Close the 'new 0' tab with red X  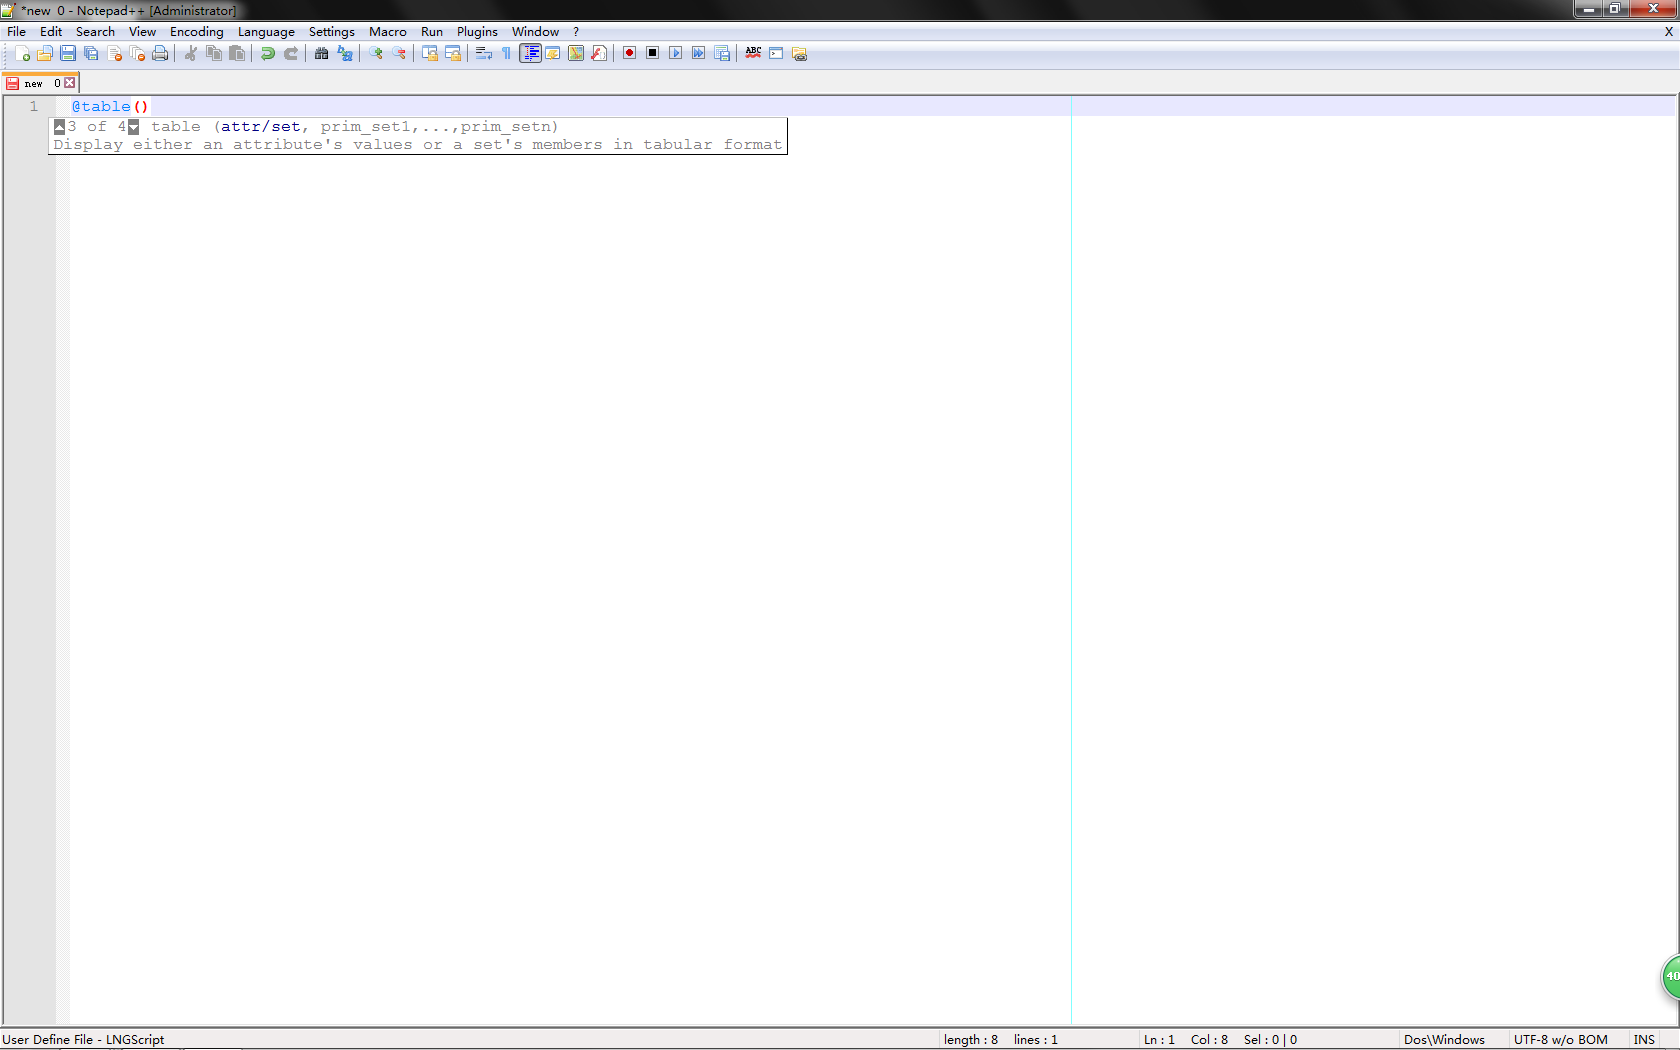coord(70,83)
